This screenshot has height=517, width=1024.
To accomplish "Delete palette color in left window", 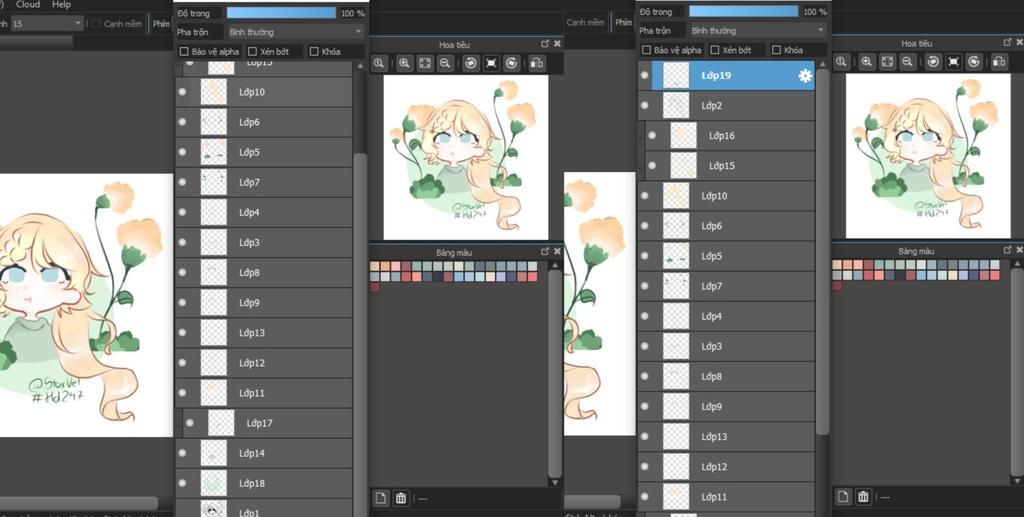I will point(401,498).
